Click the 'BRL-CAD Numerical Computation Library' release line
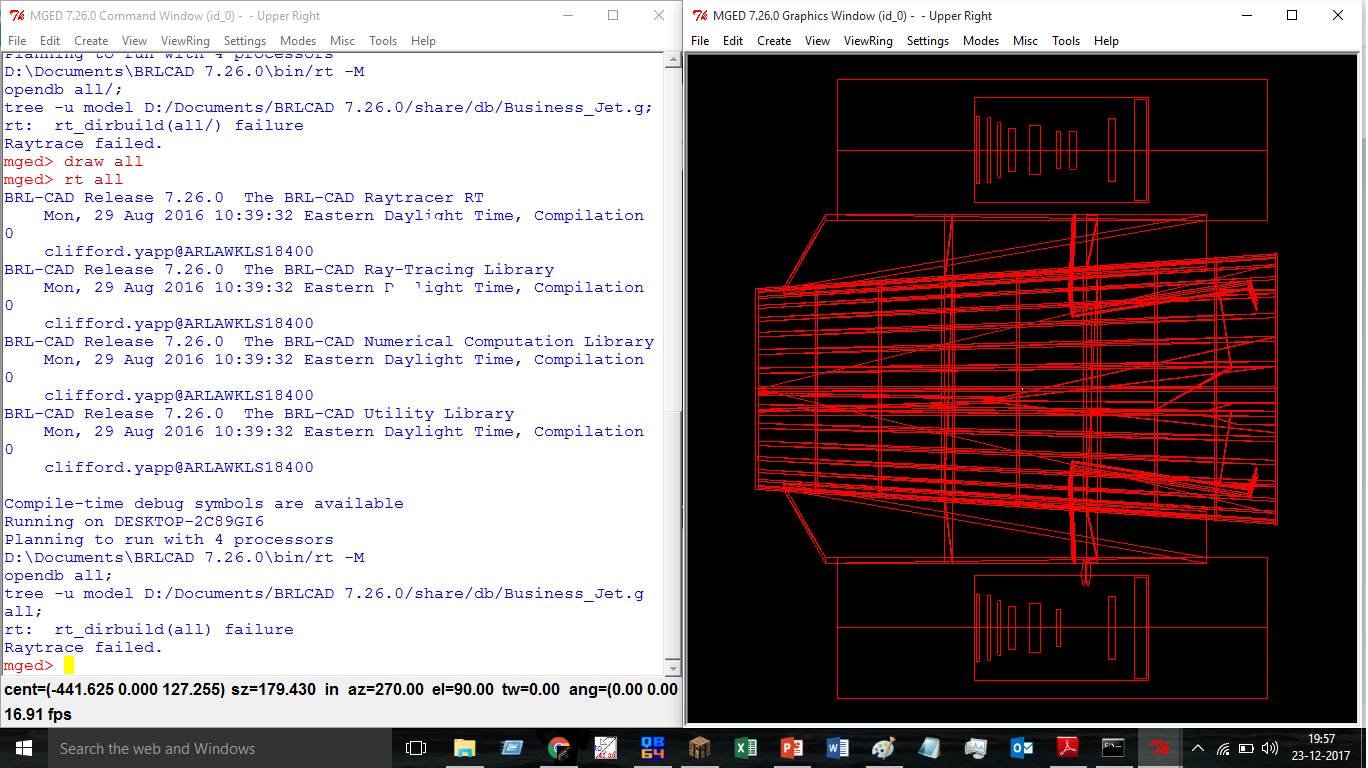 click(329, 342)
